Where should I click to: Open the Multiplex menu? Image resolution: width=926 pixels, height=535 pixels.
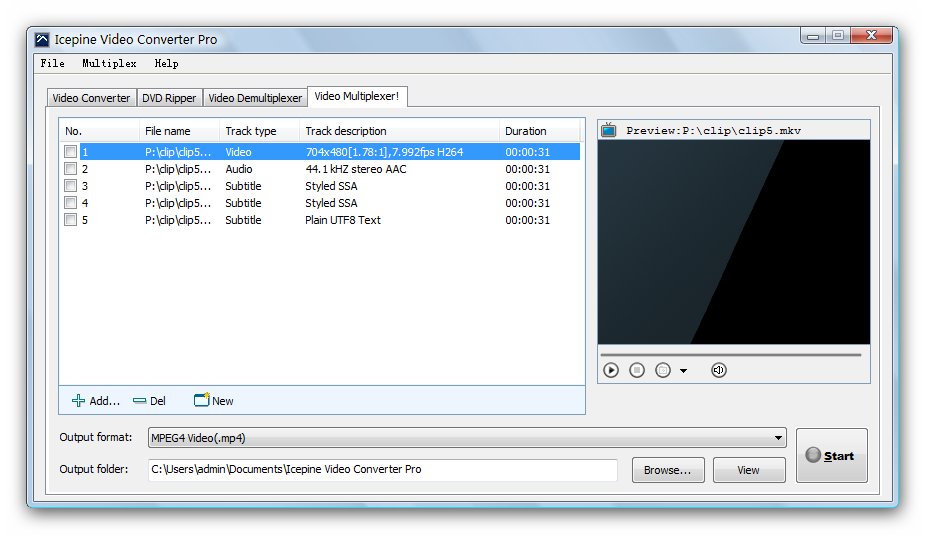[x=109, y=63]
